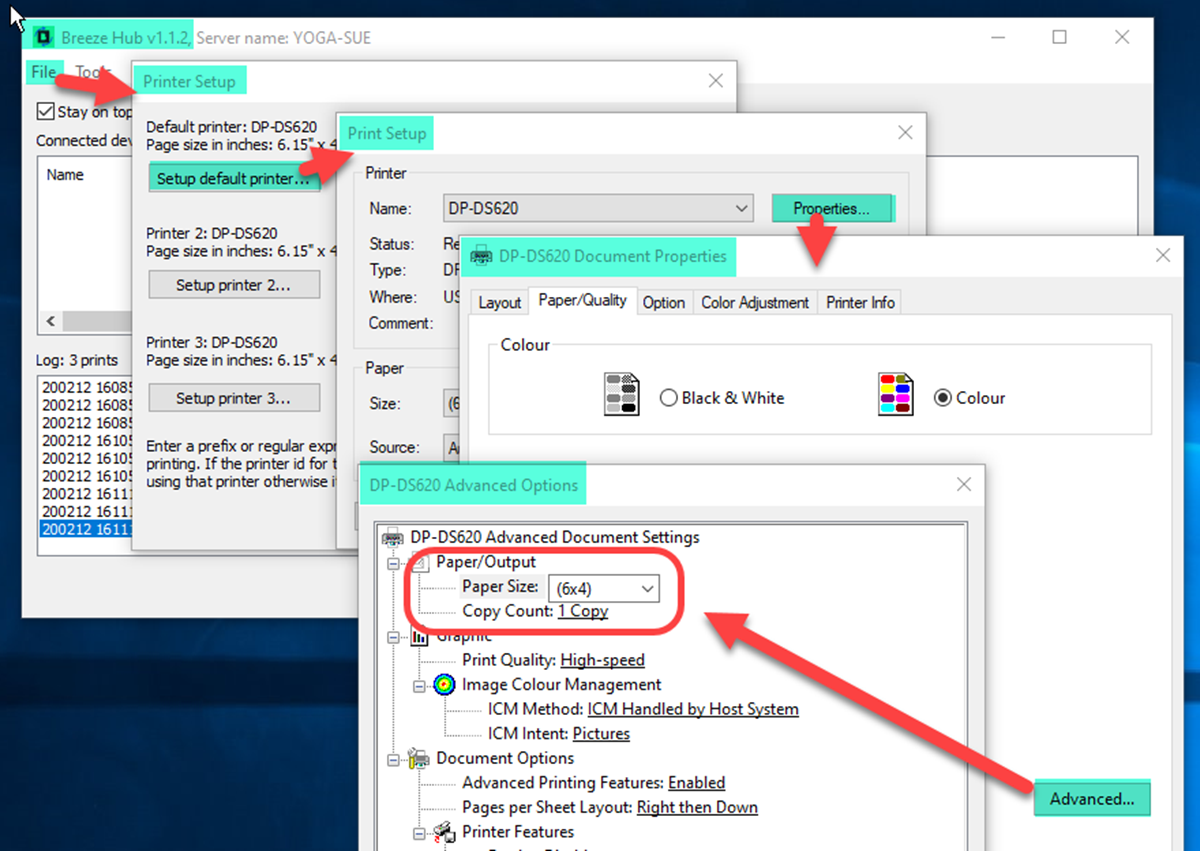Select the first log entry in list

(85, 386)
